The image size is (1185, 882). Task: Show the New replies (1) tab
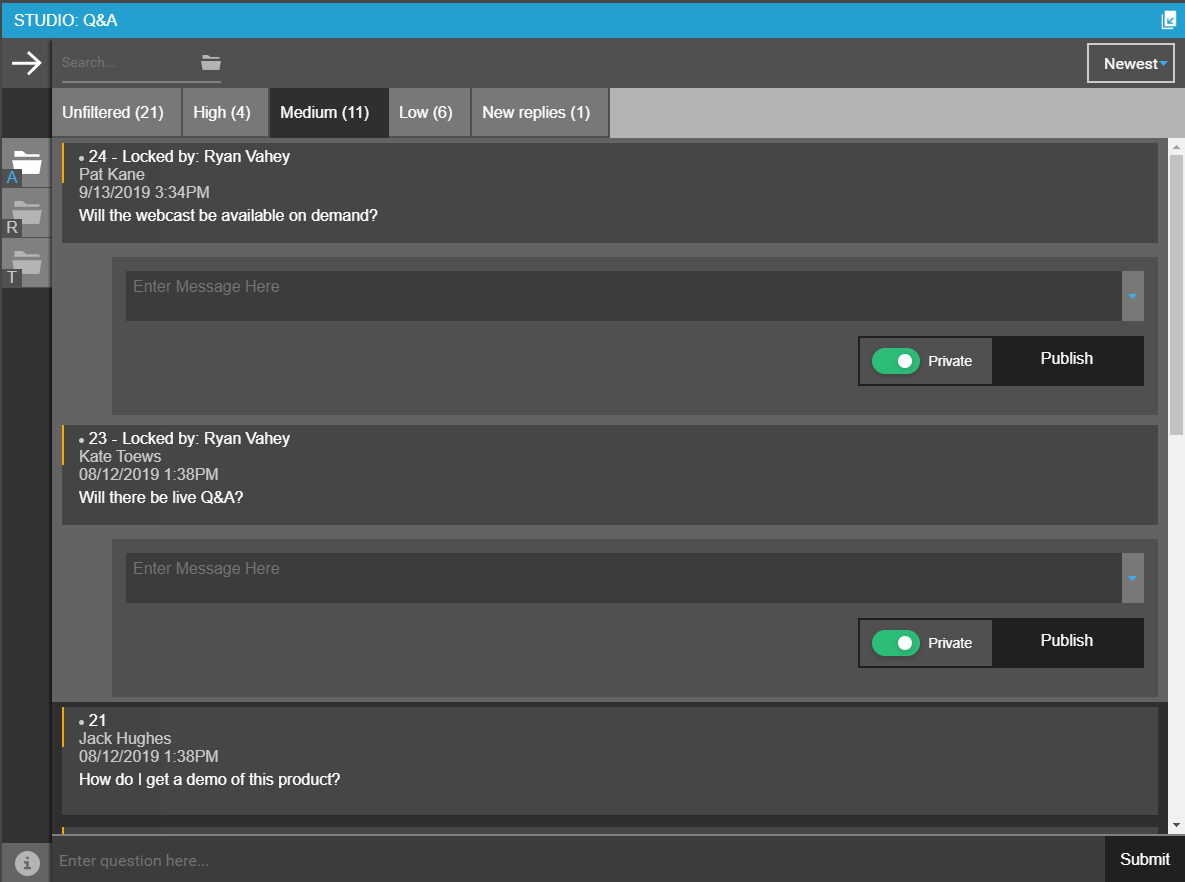(x=536, y=113)
